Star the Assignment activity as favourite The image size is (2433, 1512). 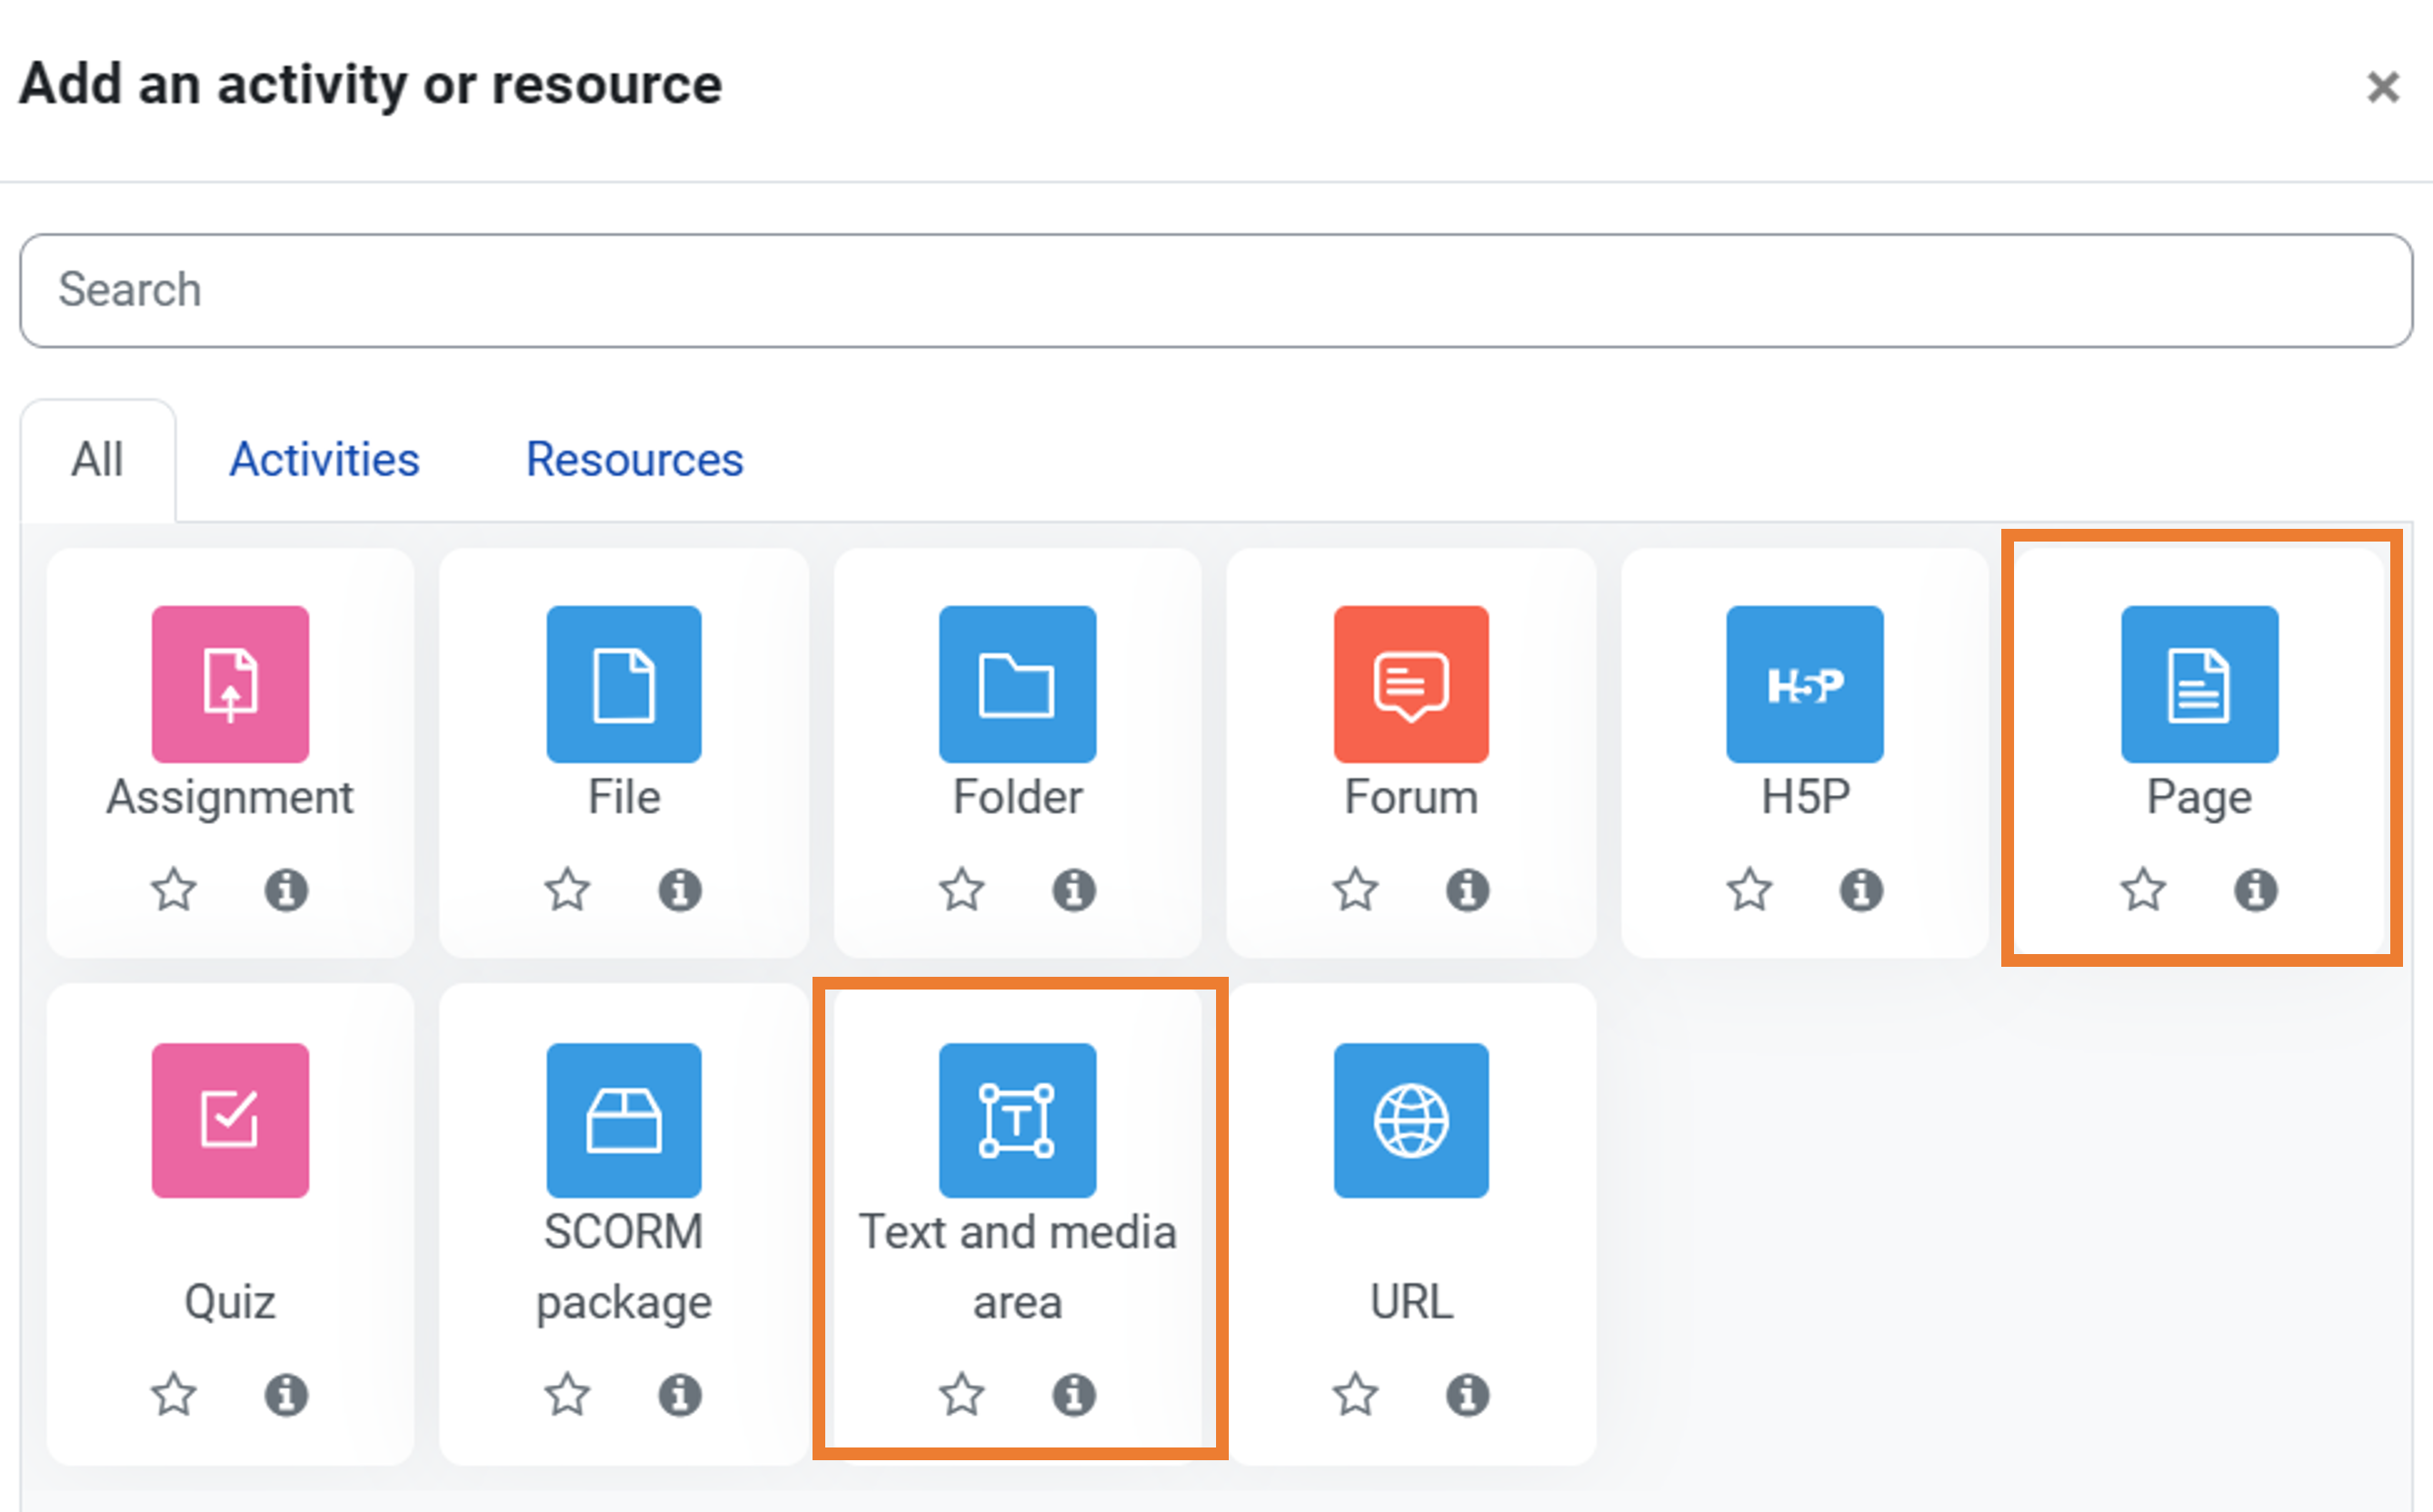[x=174, y=889]
